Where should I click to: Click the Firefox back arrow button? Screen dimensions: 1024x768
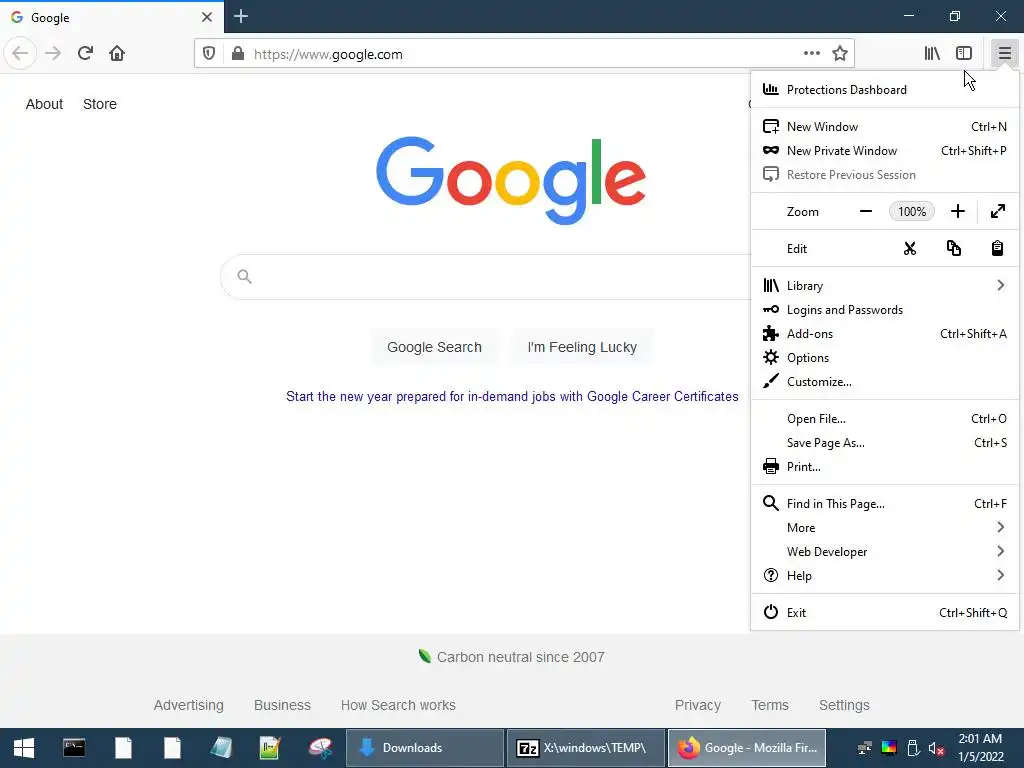[x=20, y=54]
